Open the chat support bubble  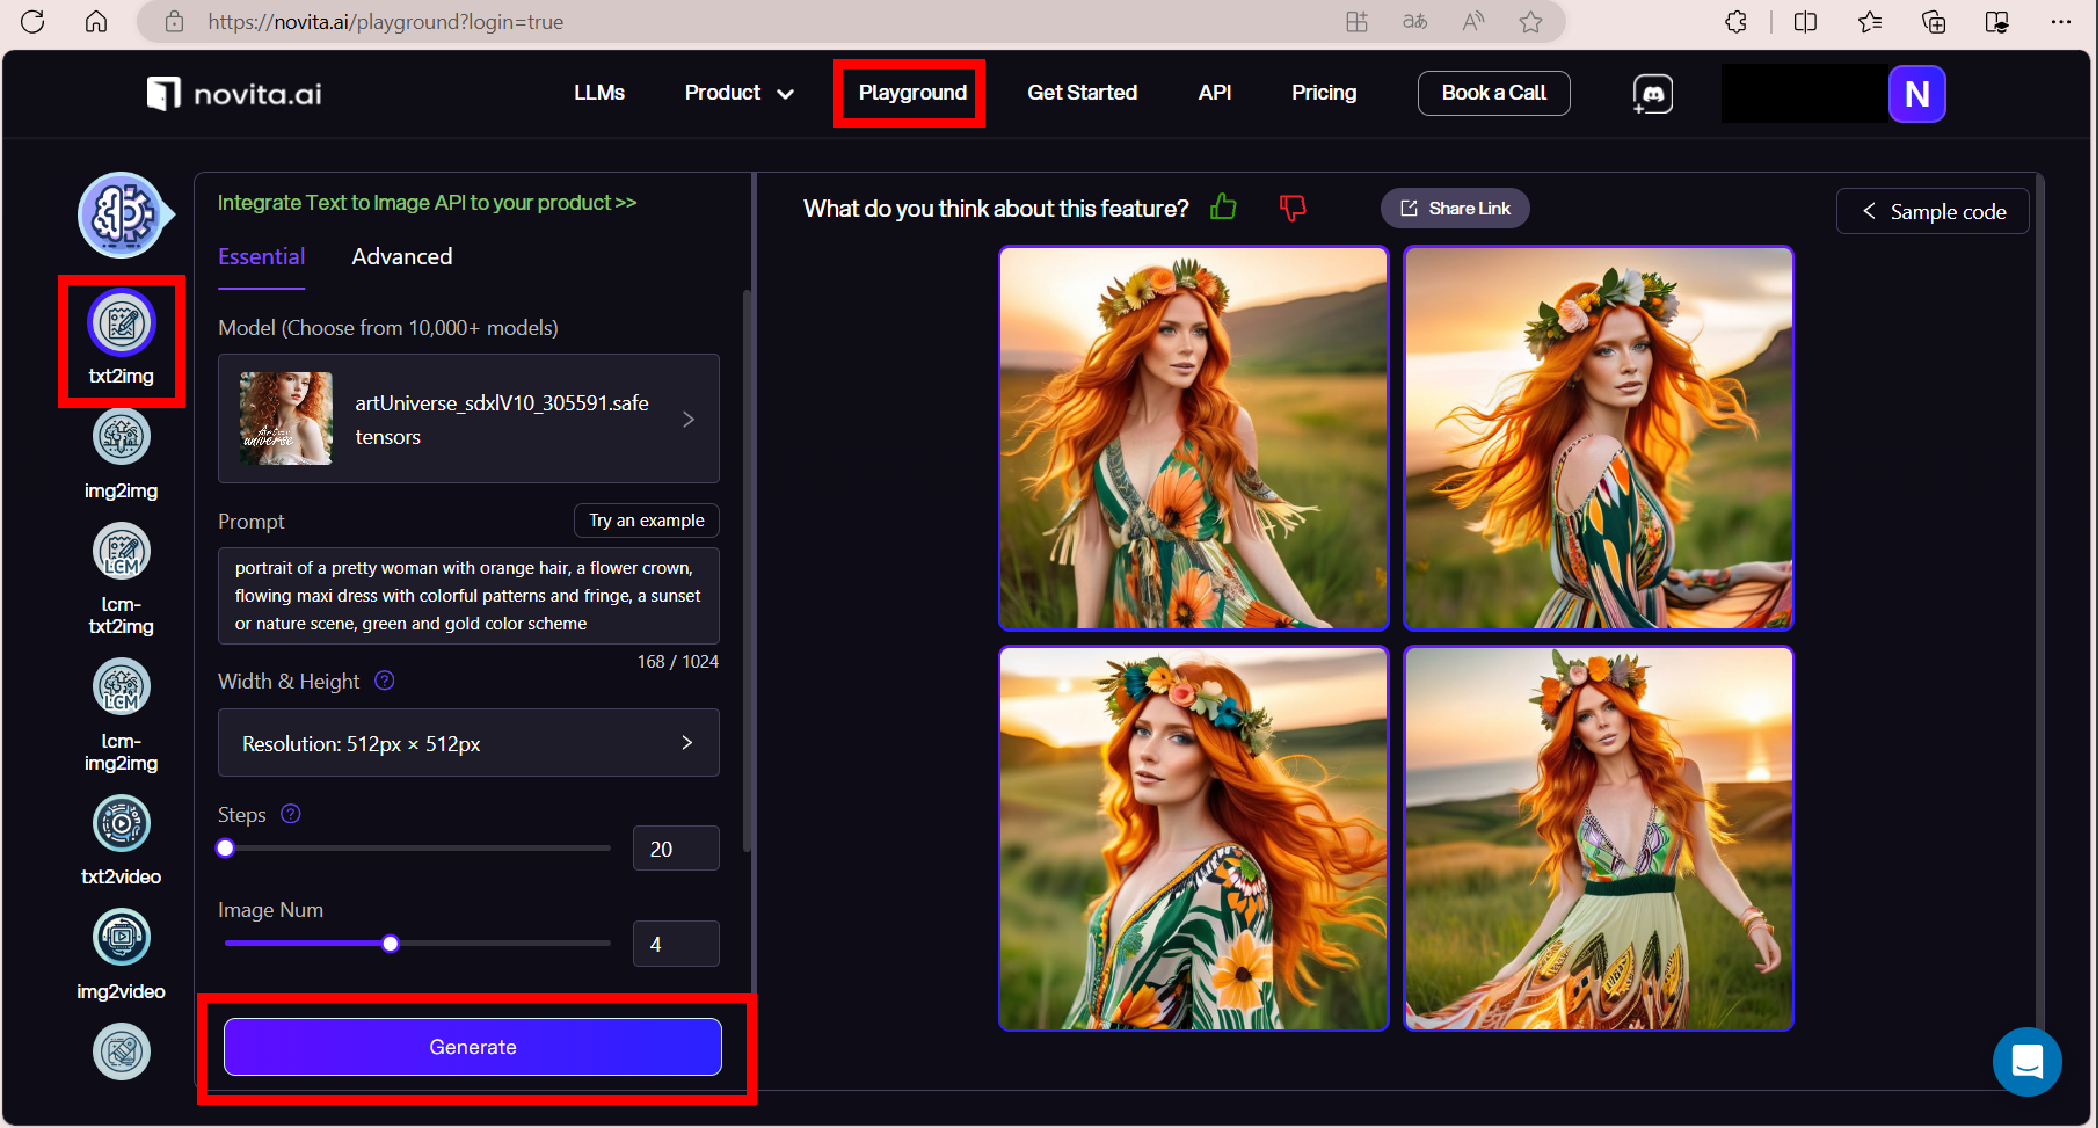tap(2026, 1061)
